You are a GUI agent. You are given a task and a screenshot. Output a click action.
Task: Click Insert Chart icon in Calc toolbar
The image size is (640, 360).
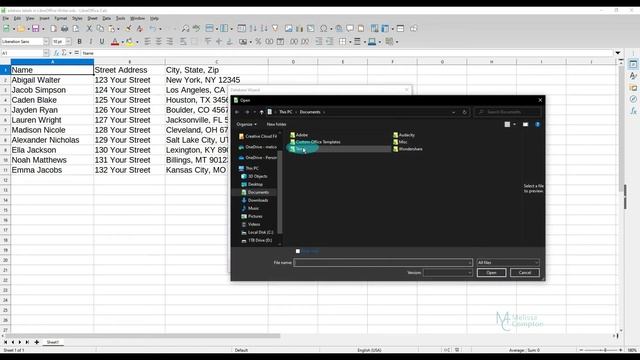[x=300, y=29]
